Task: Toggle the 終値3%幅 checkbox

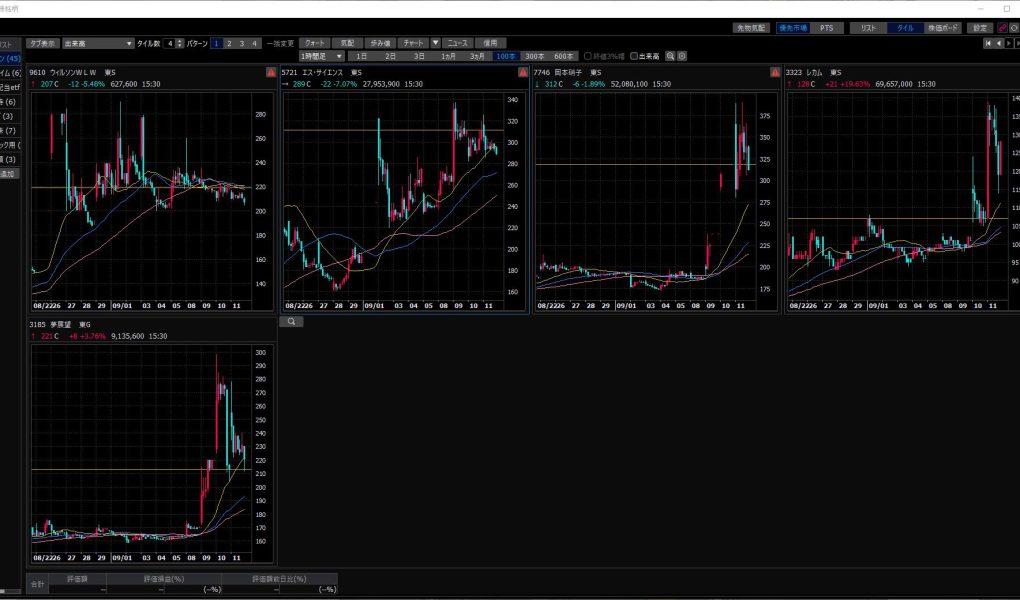Action: point(588,56)
